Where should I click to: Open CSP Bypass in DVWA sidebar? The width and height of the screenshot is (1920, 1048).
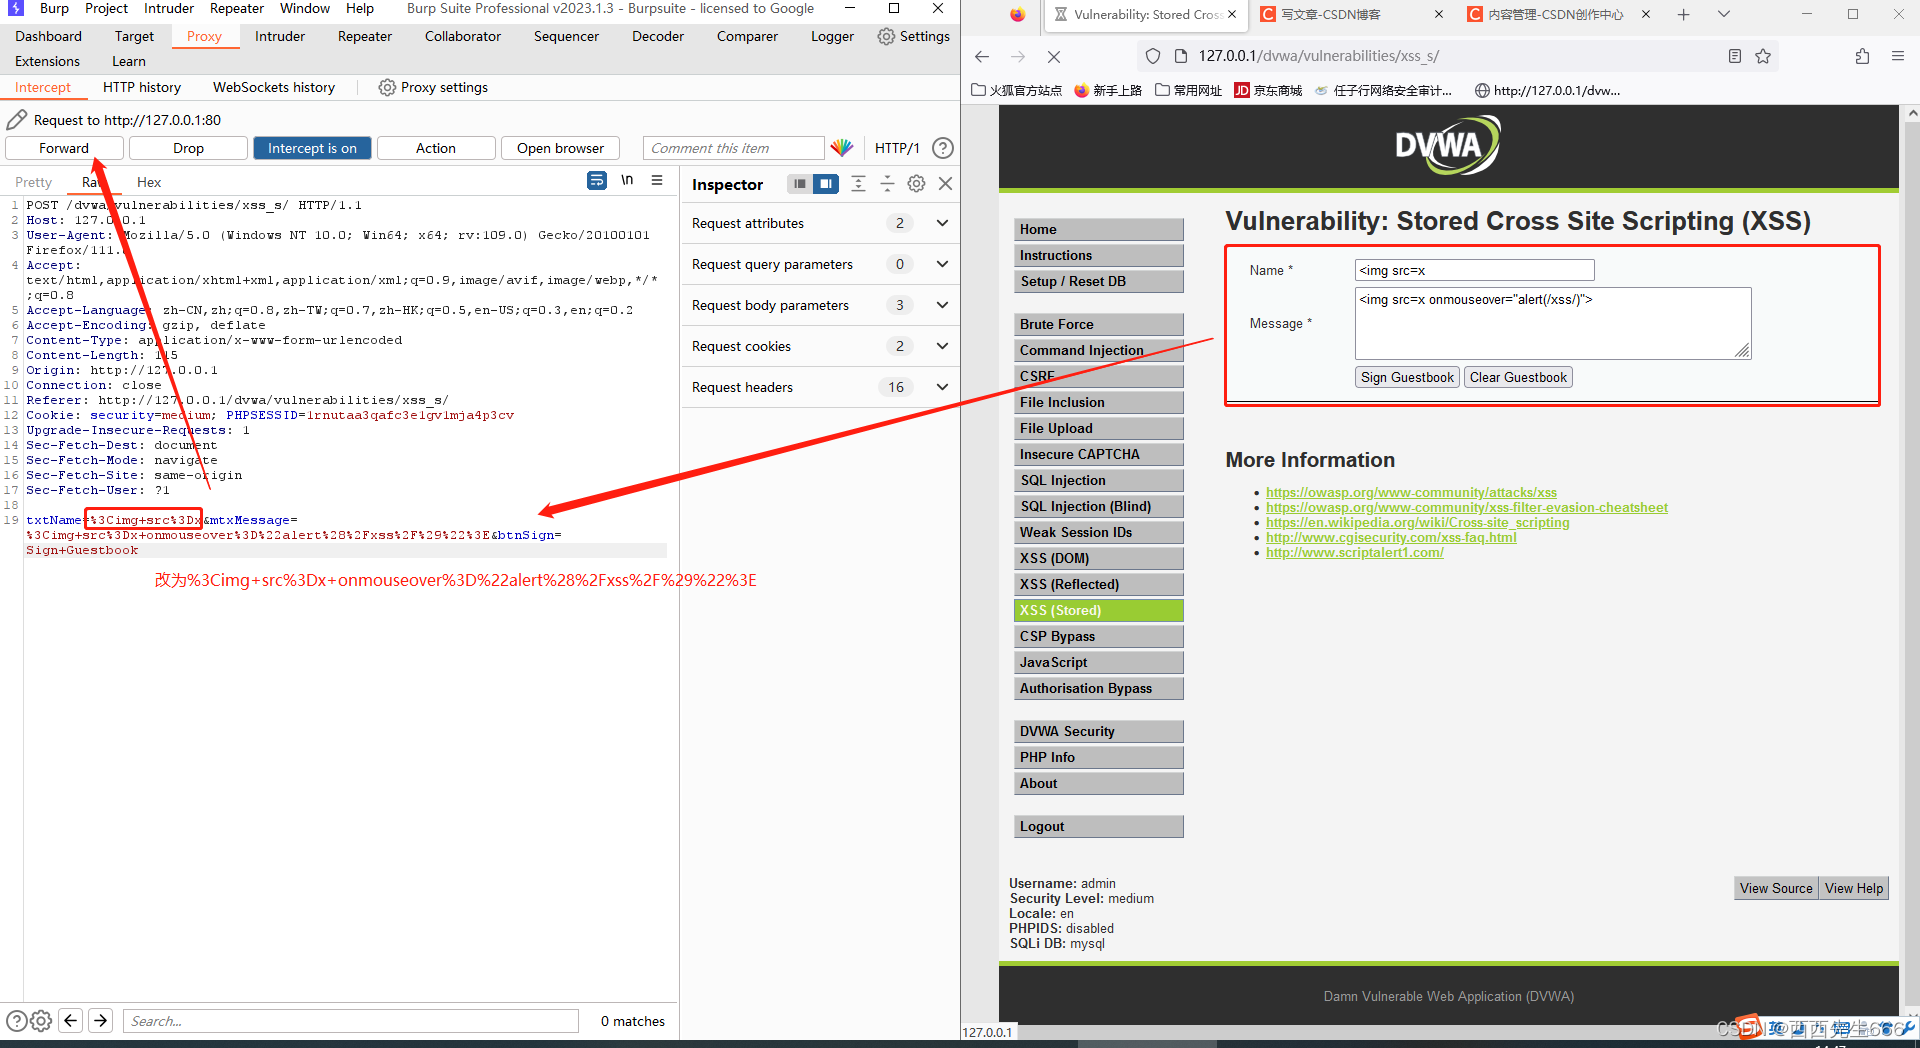click(x=1099, y=636)
